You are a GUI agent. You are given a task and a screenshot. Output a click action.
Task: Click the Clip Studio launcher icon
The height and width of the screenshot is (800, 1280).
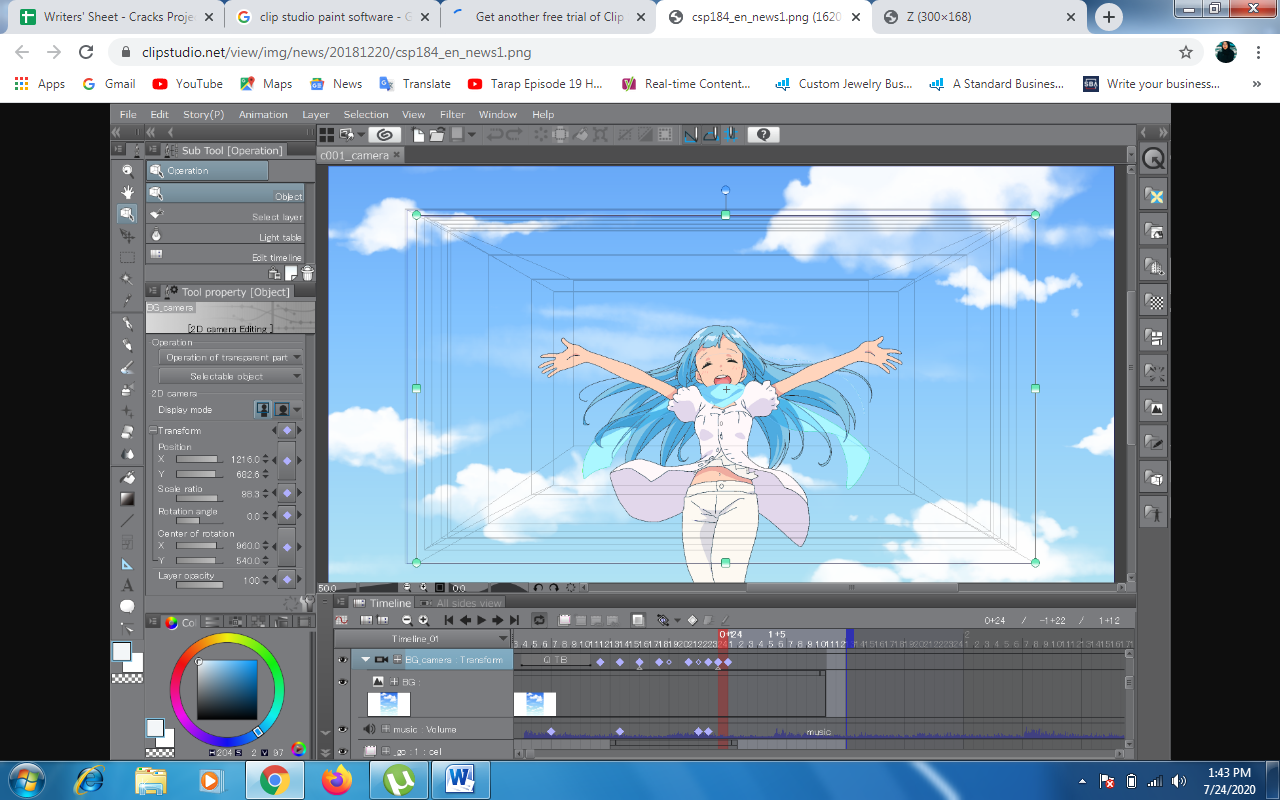(384, 134)
